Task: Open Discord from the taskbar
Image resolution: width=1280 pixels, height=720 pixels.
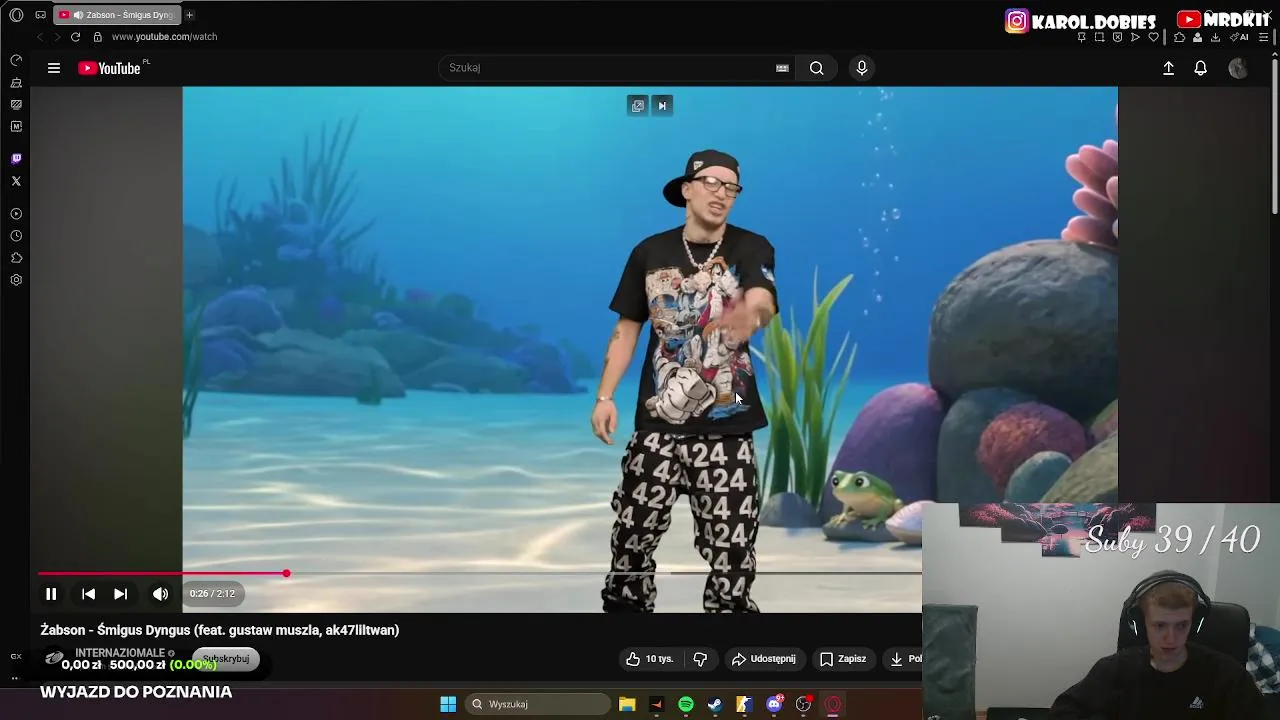Action: click(x=774, y=704)
